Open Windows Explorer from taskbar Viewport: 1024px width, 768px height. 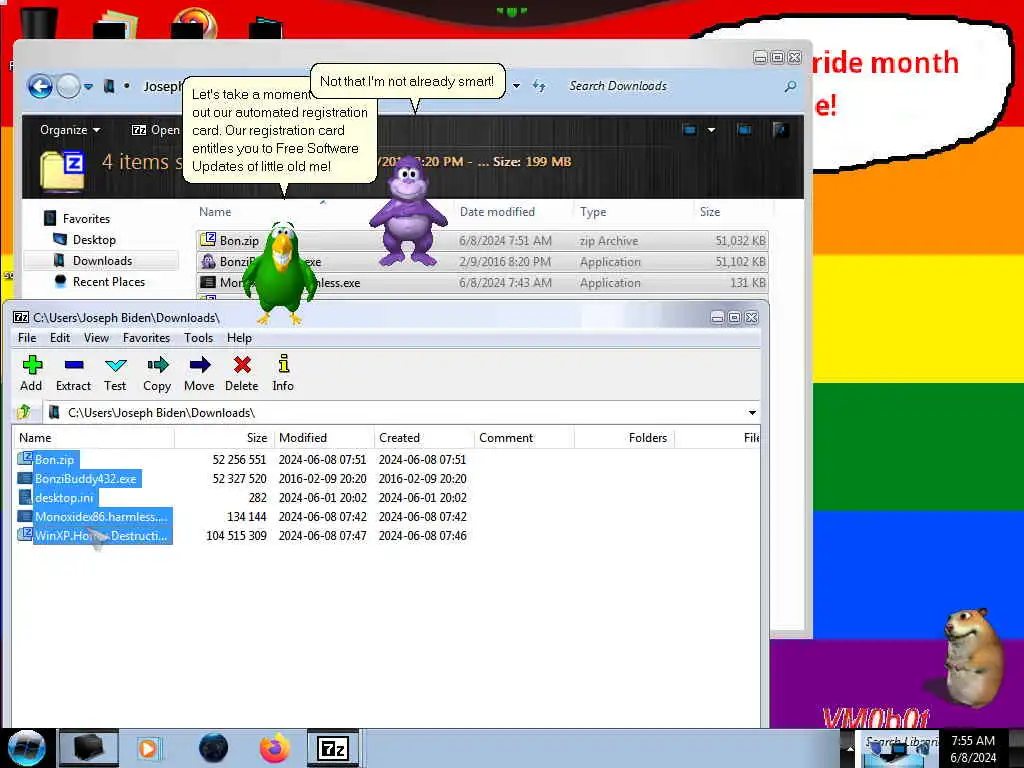[x=89, y=748]
